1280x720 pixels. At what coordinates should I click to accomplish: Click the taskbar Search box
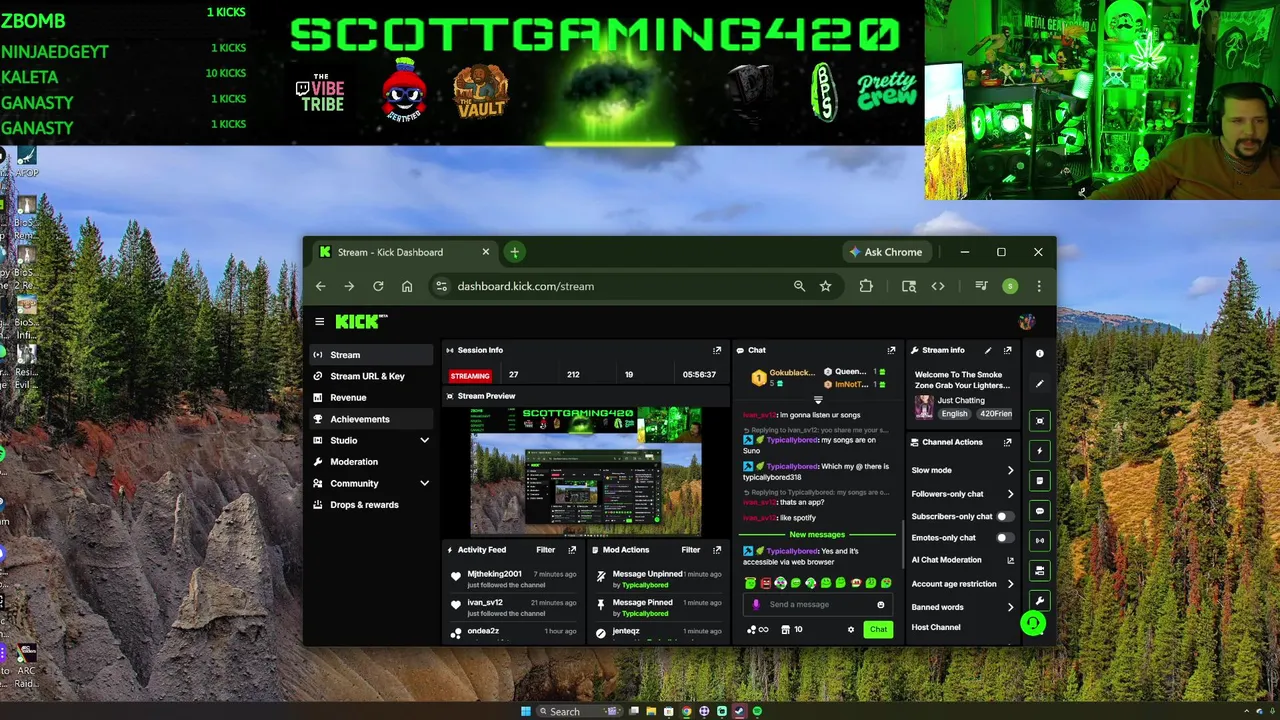(580, 711)
